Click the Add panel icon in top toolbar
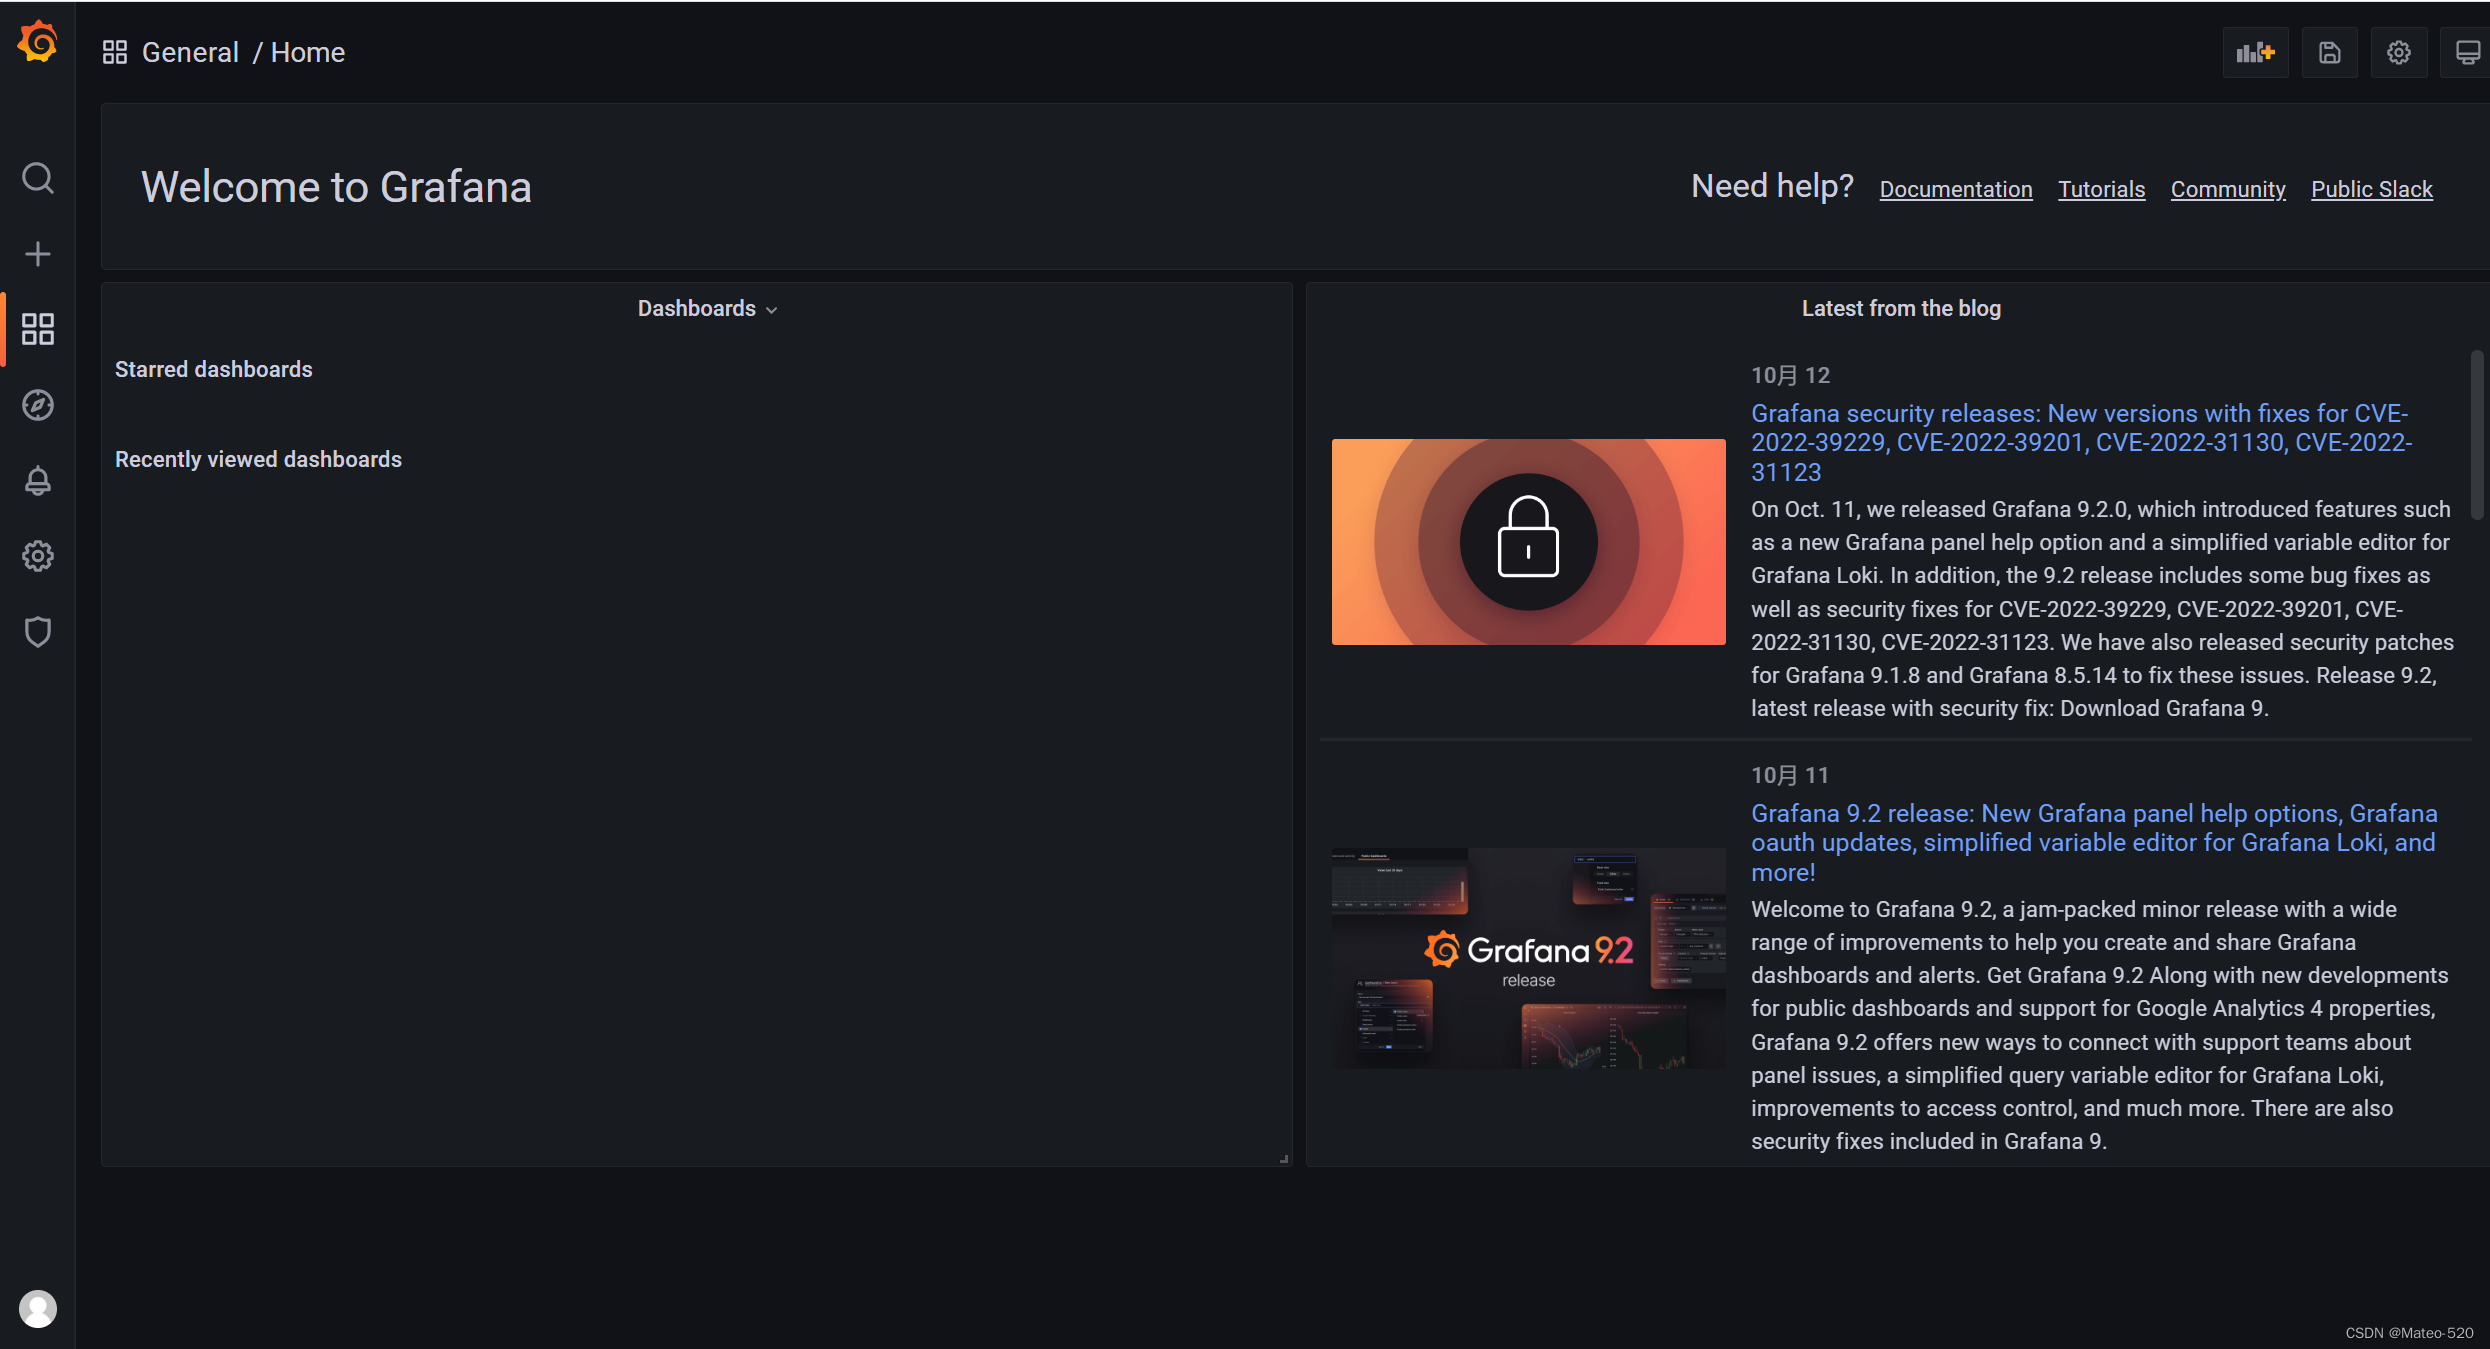This screenshot has height=1349, width=2490. click(2255, 52)
